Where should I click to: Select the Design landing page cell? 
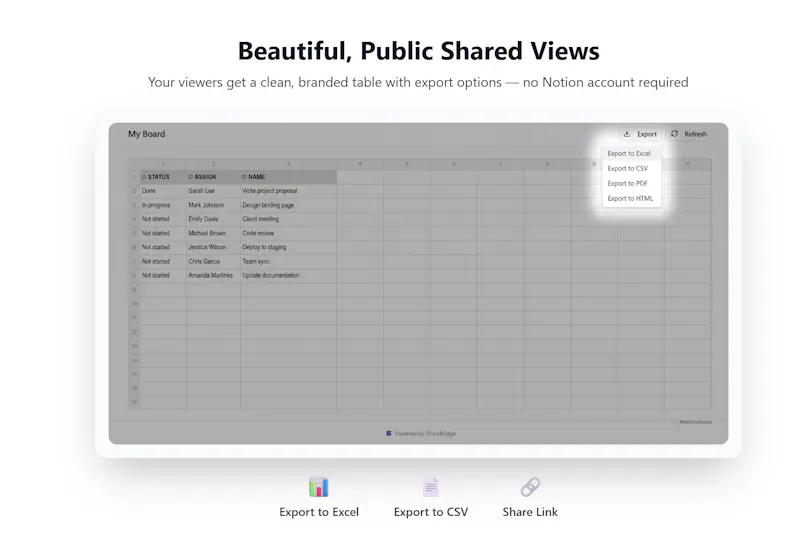tap(288, 205)
